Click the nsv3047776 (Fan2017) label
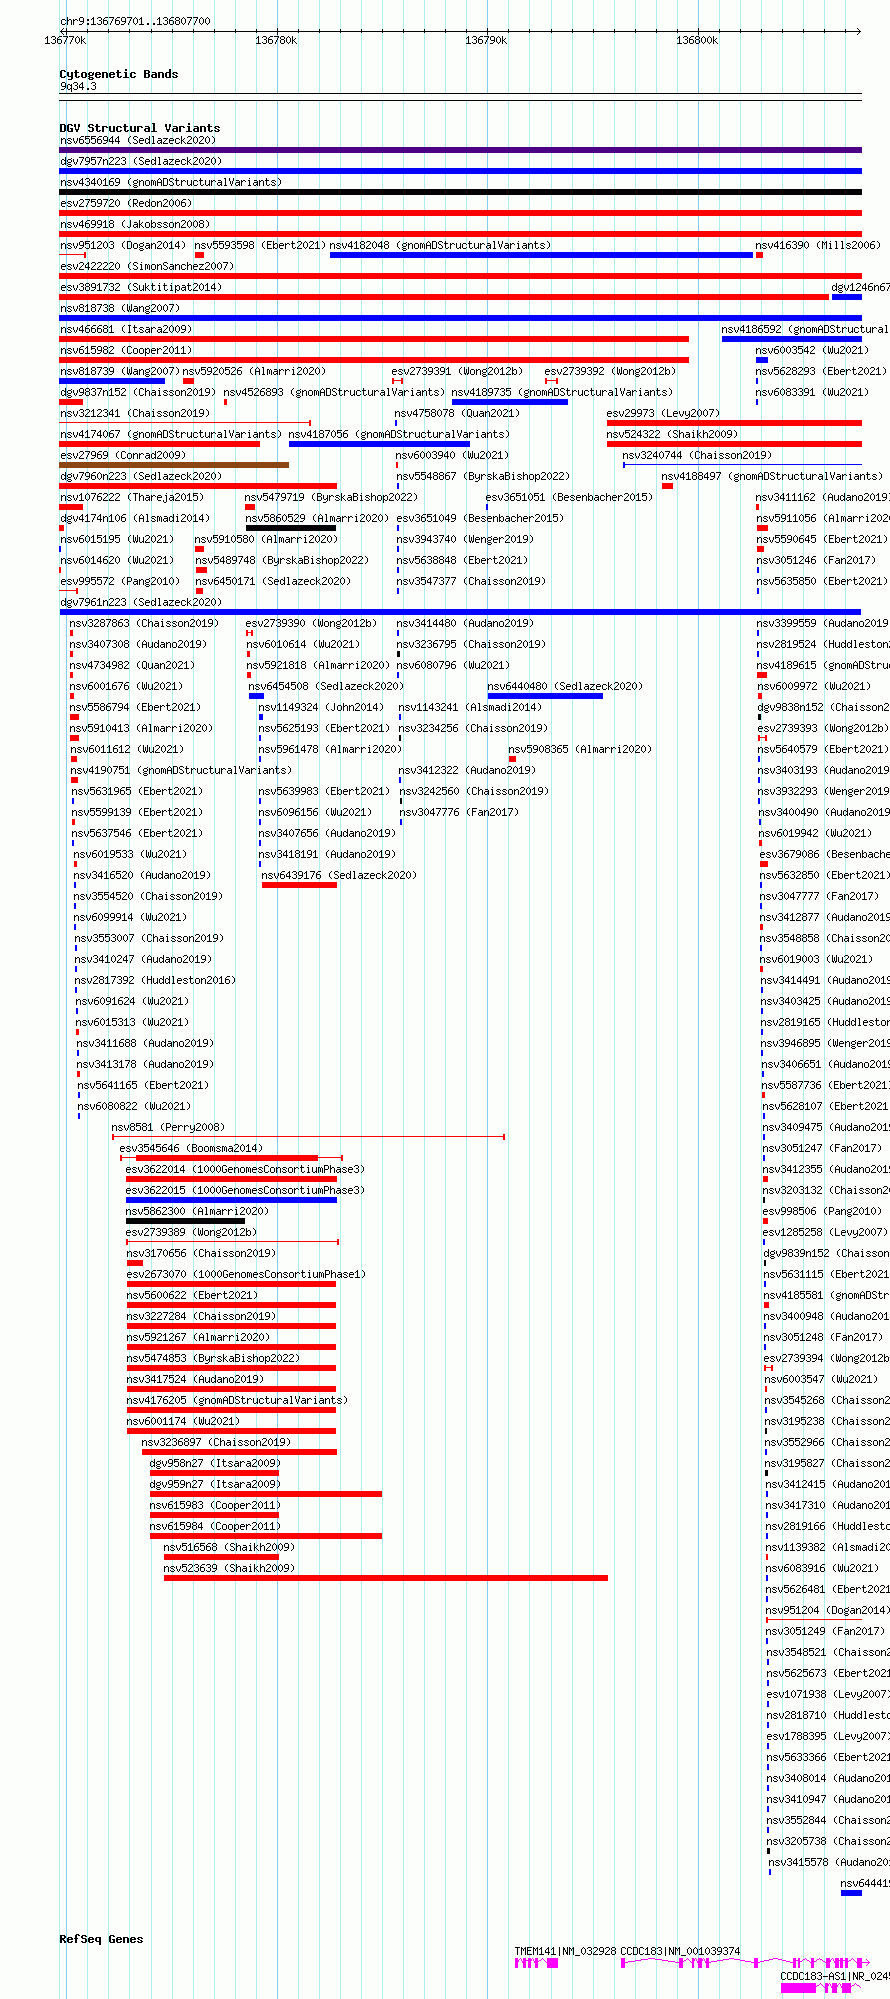This screenshot has height=1999, width=890. coord(459,812)
